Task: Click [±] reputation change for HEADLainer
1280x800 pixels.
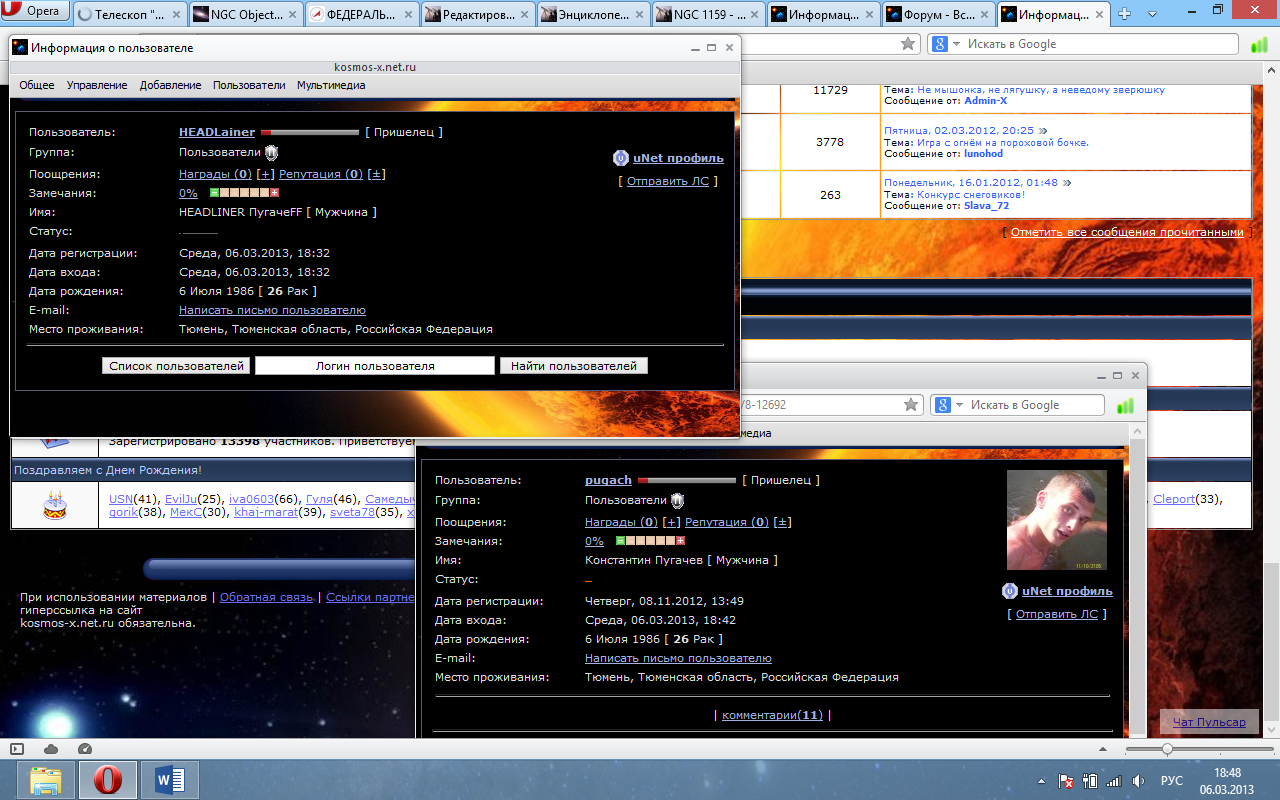Action: pos(376,174)
